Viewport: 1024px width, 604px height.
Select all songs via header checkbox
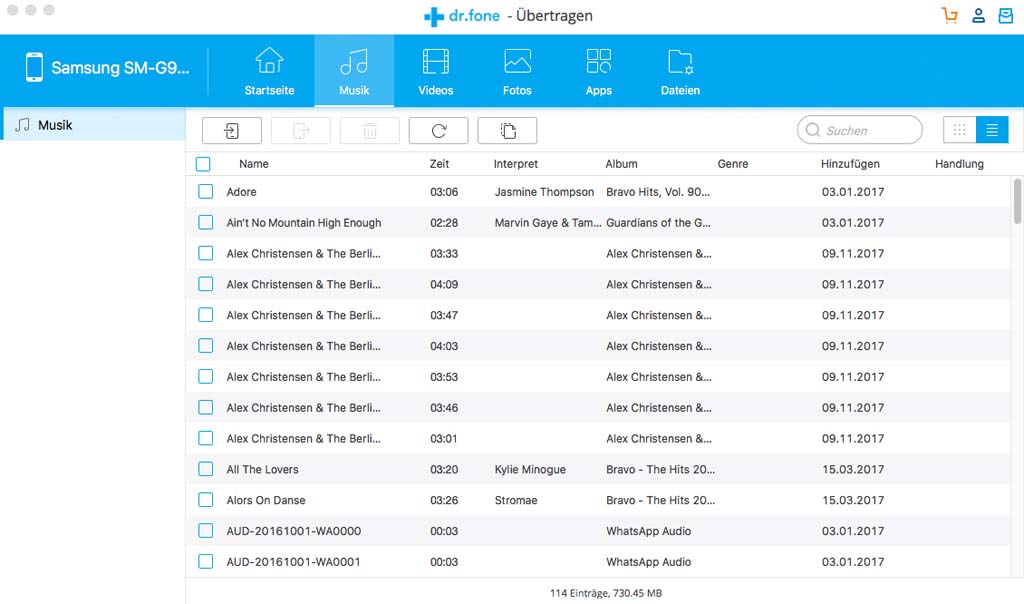[x=204, y=163]
